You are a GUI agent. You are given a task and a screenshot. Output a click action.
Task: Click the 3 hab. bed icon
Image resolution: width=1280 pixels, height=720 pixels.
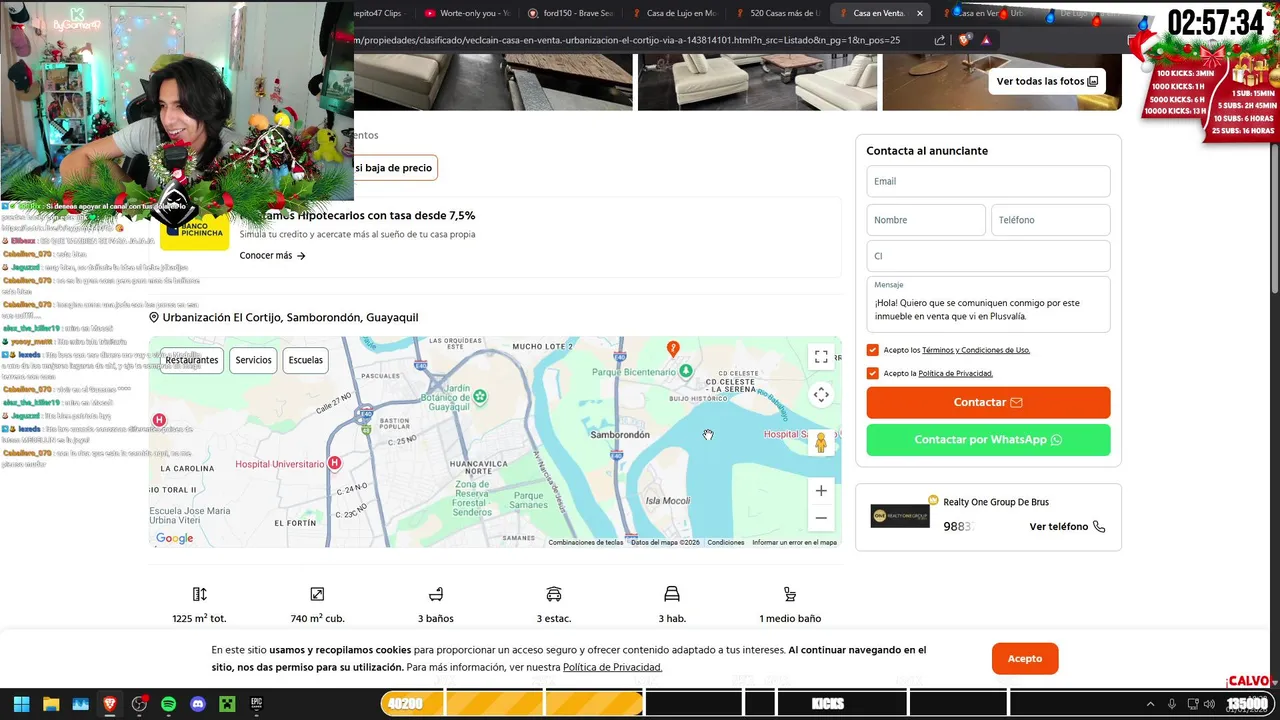[672, 594]
